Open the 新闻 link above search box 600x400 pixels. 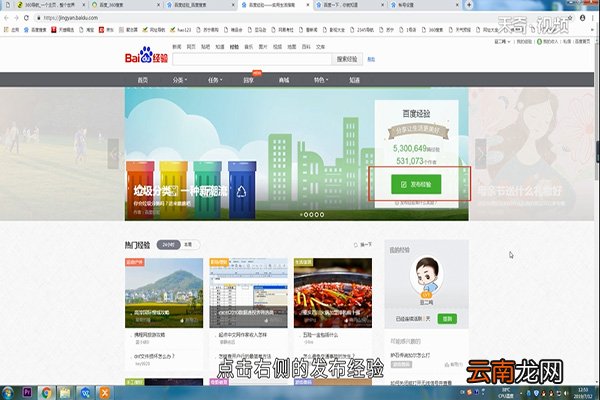tap(176, 47)
